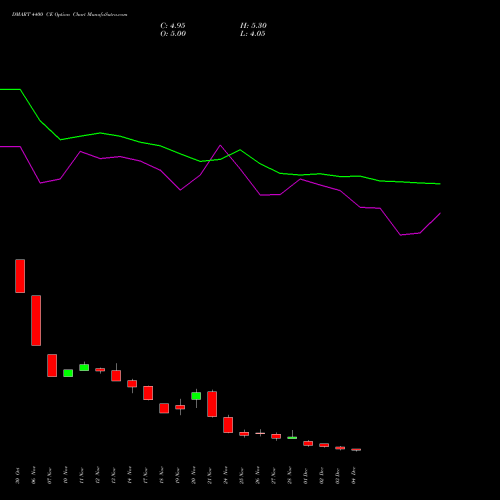Click the DMART options chart title text

[x=69, y=15]
